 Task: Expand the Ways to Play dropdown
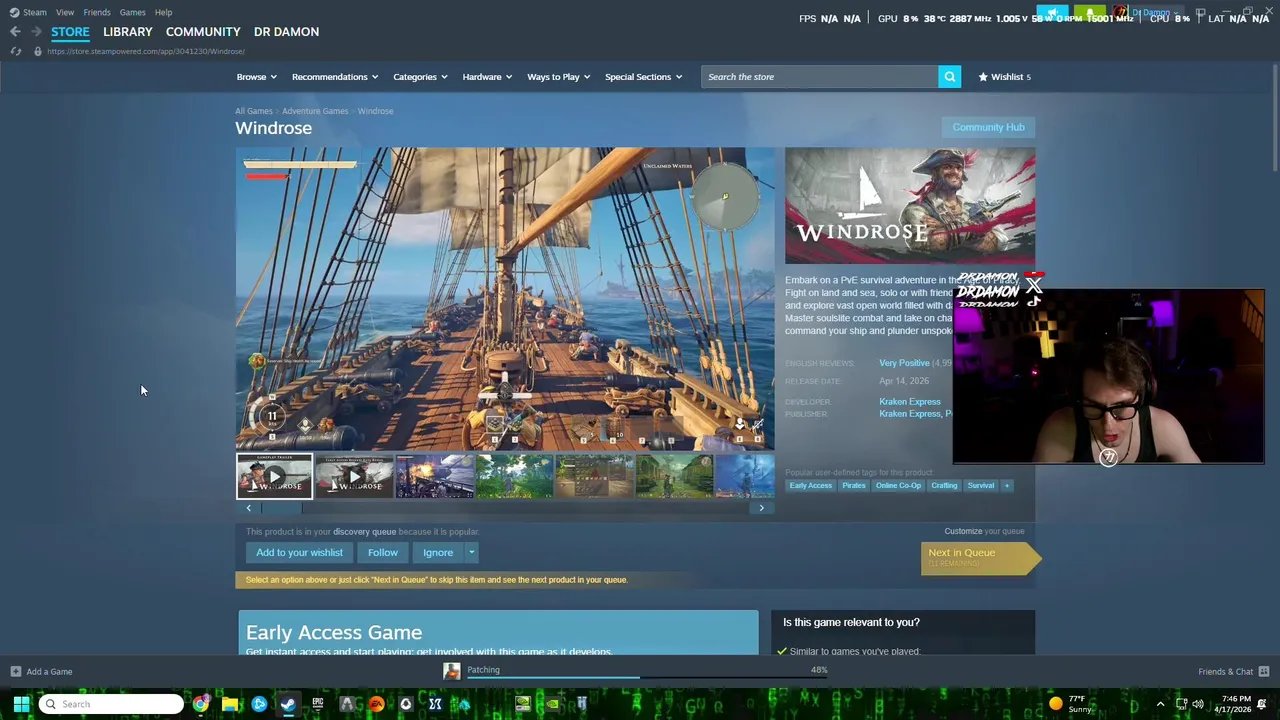(558, 77)
